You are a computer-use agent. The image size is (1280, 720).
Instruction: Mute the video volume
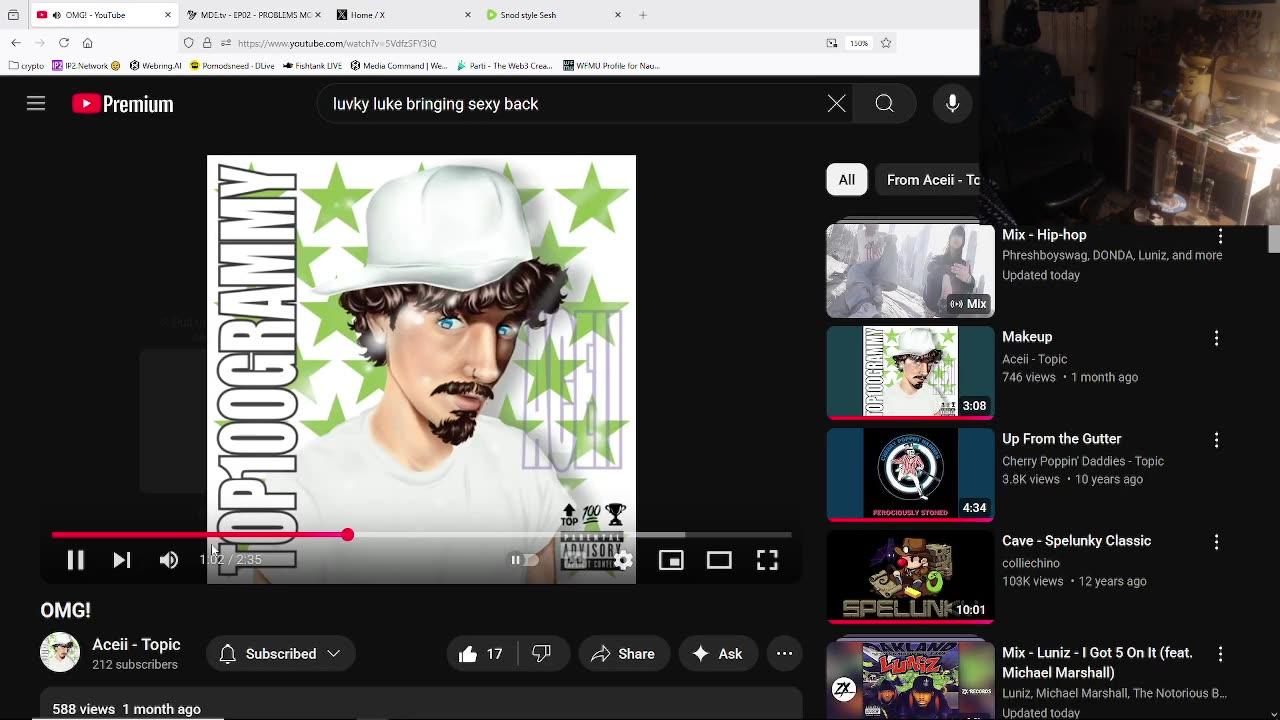coord(169,560)
